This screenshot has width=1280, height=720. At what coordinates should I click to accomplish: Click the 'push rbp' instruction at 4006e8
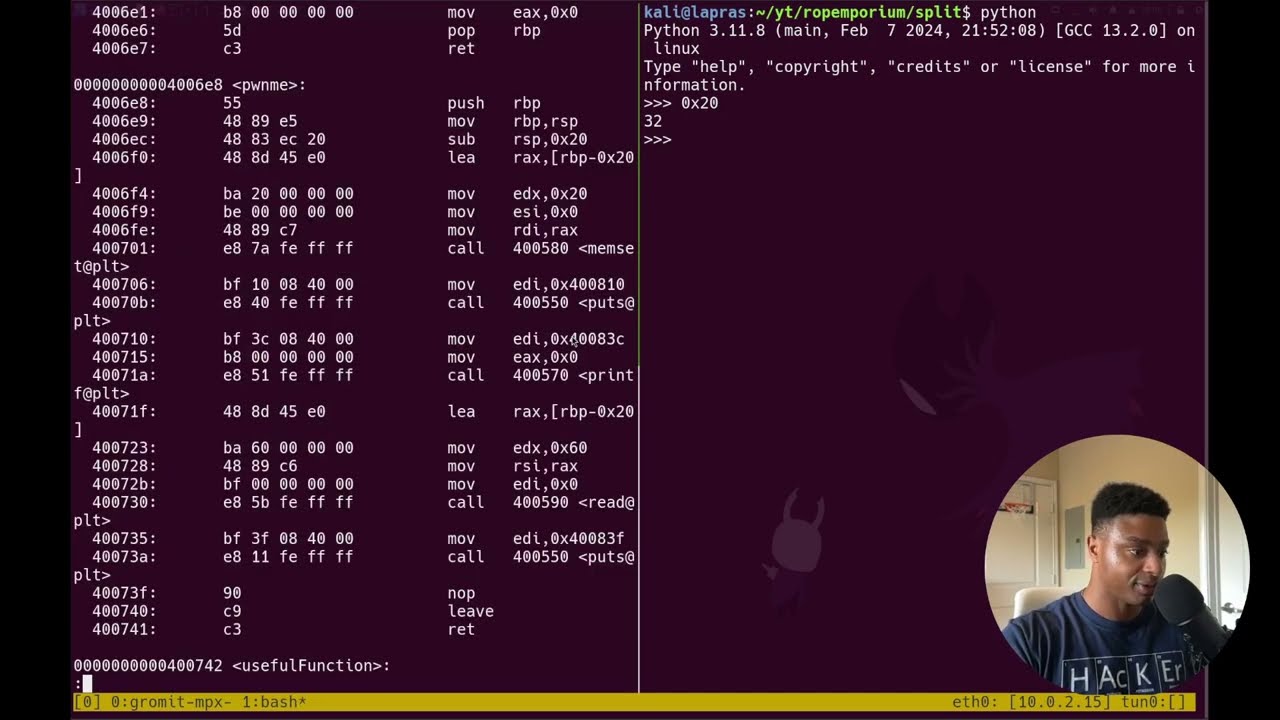[x=494, y=103]
